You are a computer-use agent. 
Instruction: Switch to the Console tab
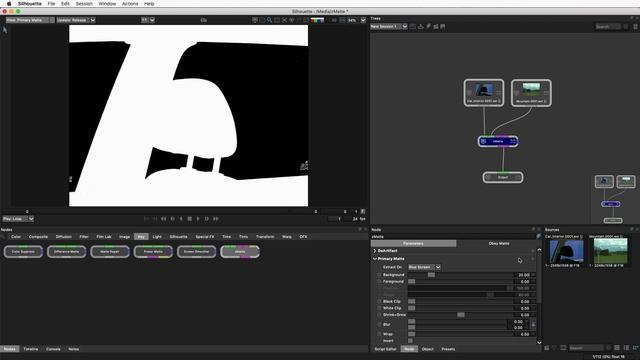click(53, 349)
